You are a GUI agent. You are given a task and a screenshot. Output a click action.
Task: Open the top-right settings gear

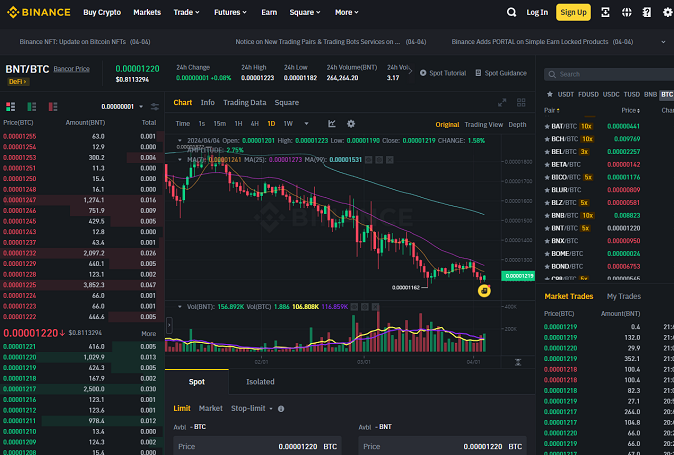(x=668, y=12)
